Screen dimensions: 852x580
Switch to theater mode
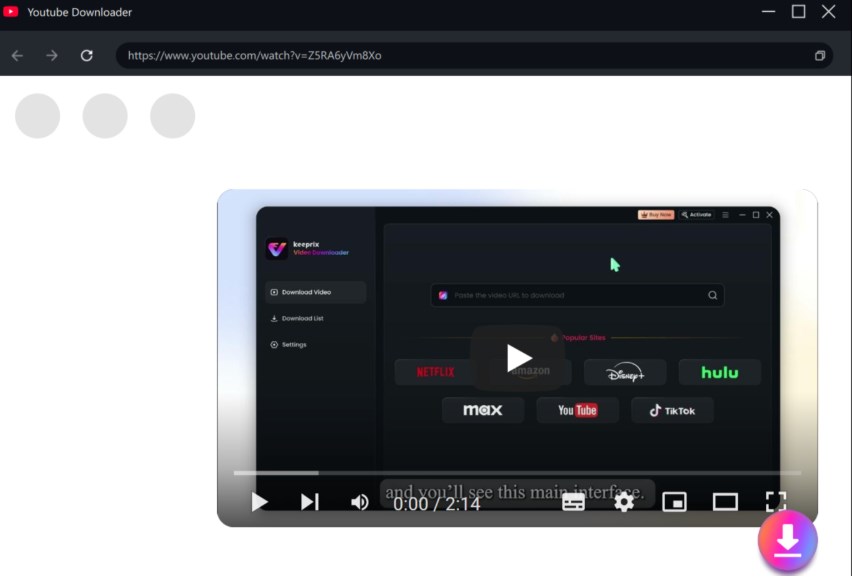tap(725, 502)
